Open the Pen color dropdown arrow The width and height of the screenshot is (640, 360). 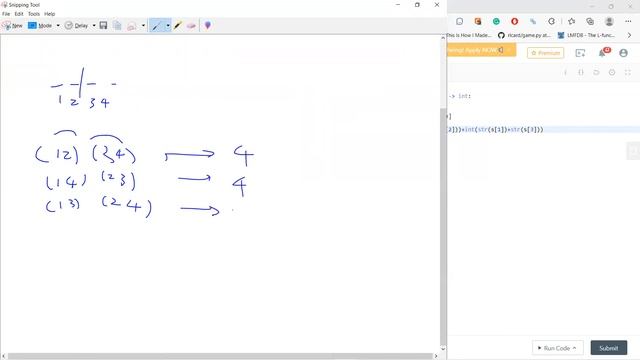168,25
